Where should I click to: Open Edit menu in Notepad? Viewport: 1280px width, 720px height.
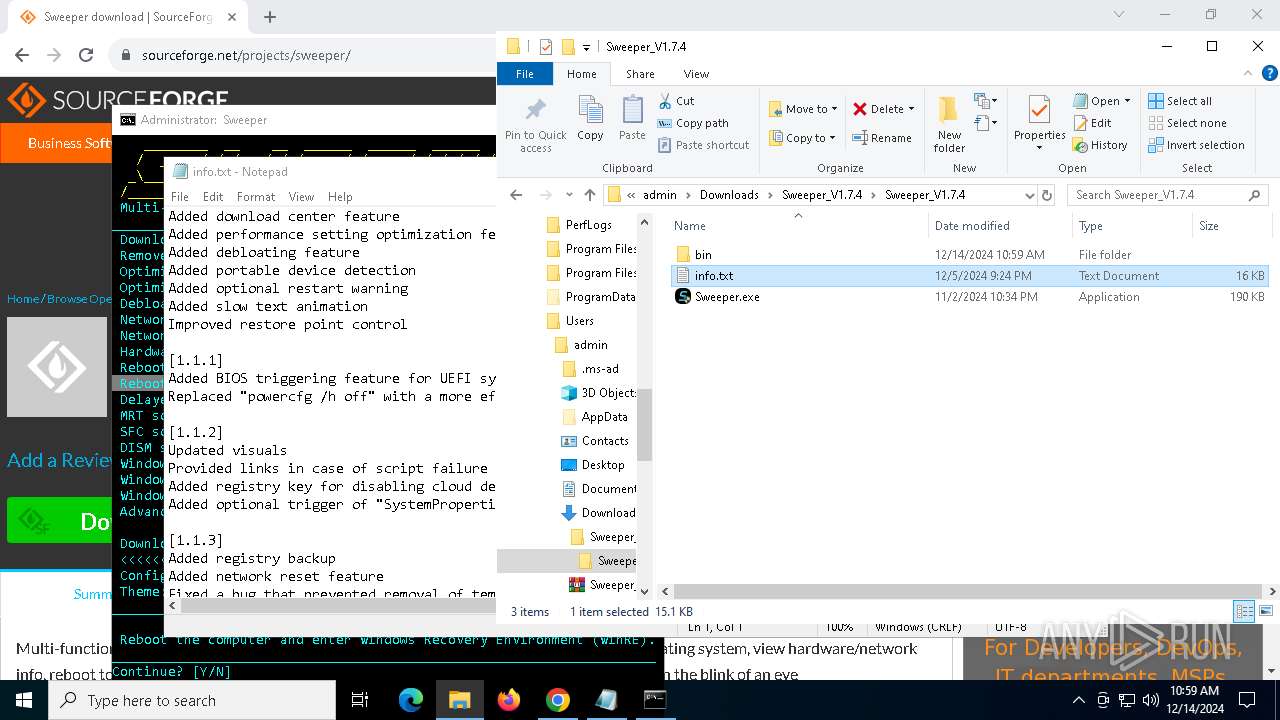tap(213, 197)
